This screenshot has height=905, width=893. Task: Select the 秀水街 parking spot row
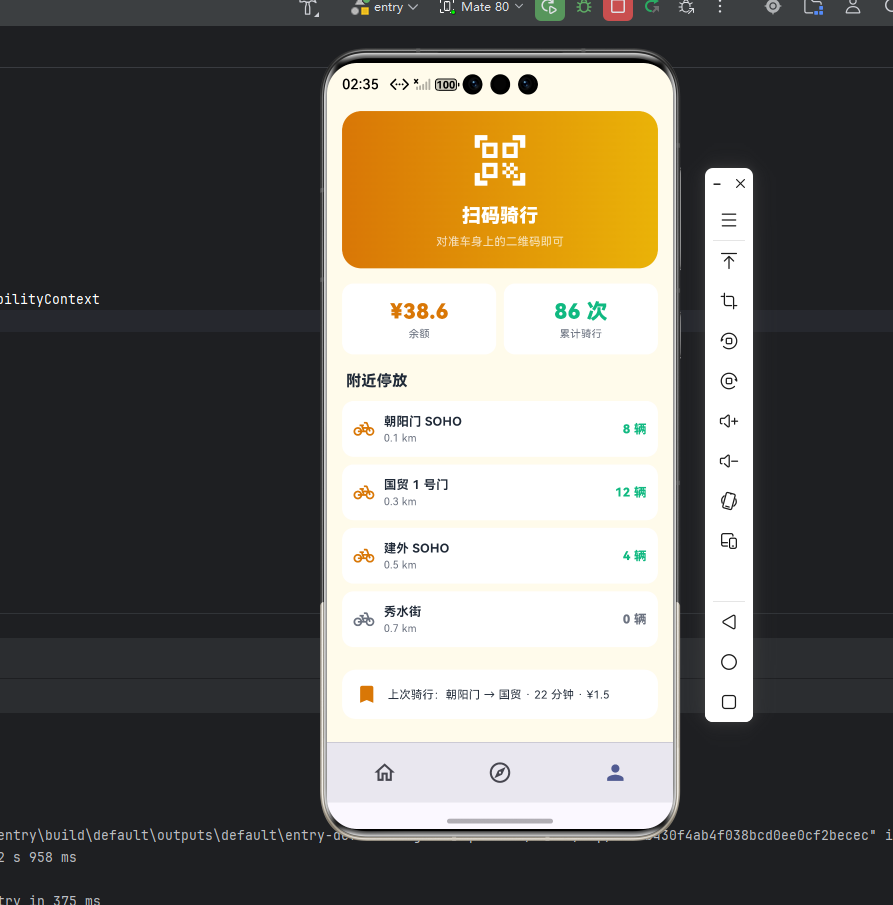pos(500,619)
